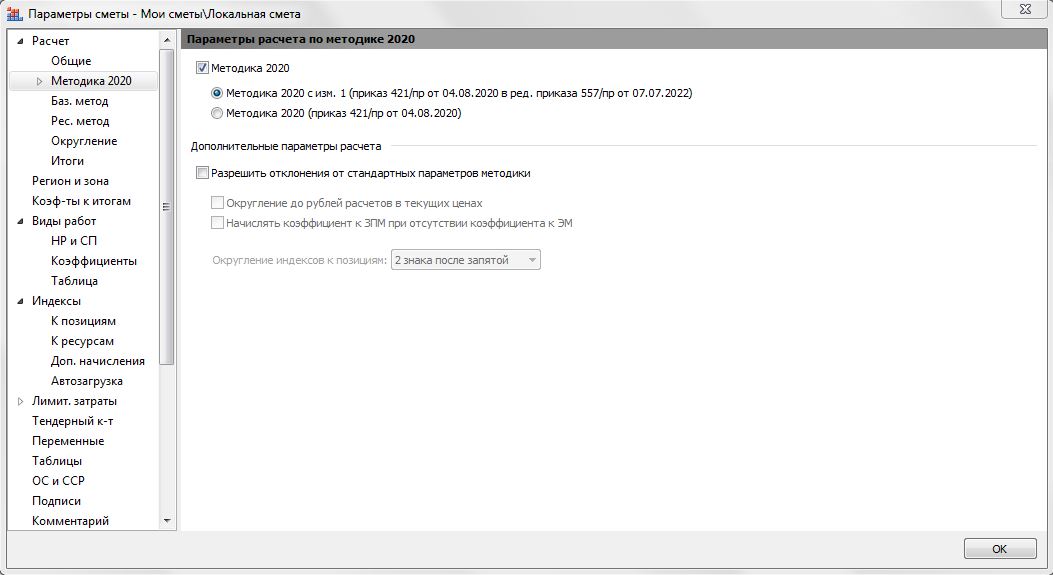Toggle Округление до рублей расчетов checkbox
This screenshot has width=1053, height=575.
[x=217, y=203]
